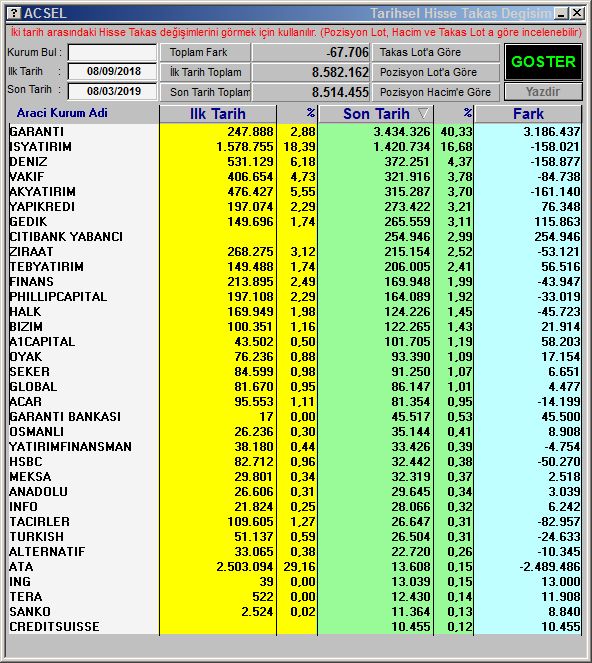Image resolution: width=592 pixels, height=663 pixels.
Task: Select Takas Lot'a Göre option
Action: (x=436, y=52)
